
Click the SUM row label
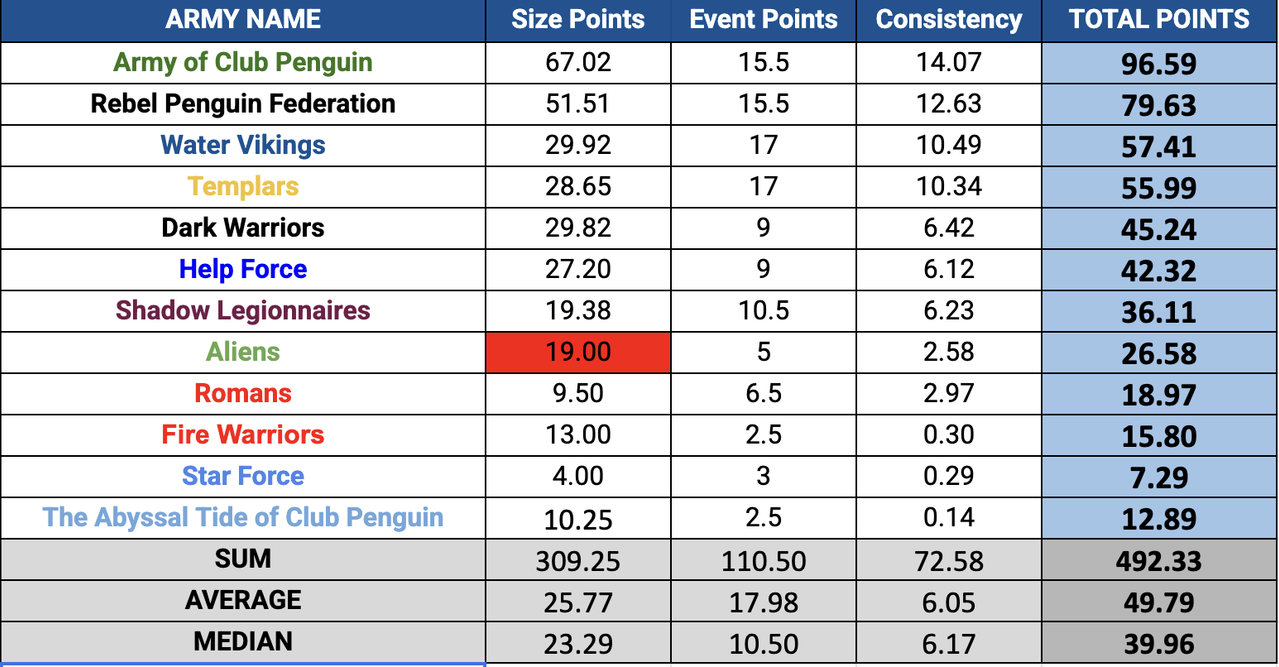coord(243,559)
